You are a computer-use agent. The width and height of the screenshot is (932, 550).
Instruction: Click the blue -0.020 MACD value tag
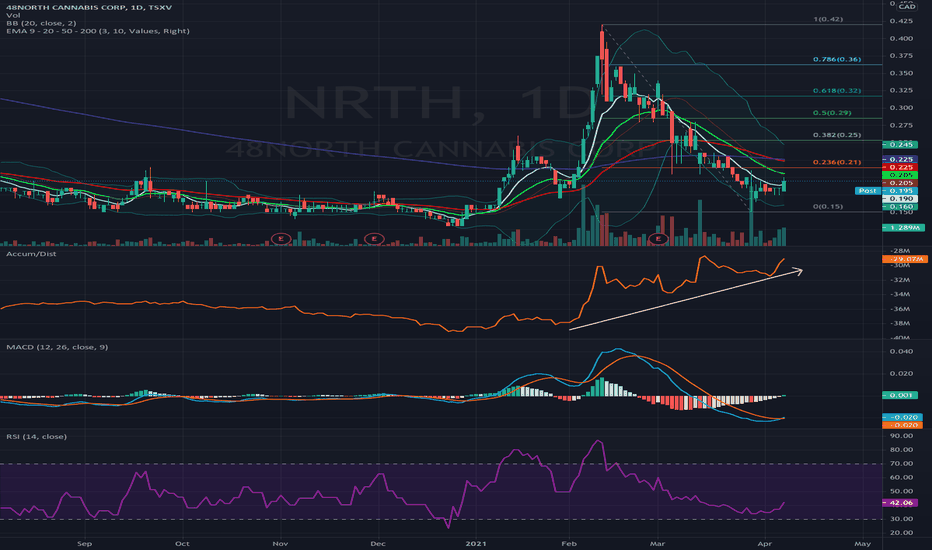(902, 417)
